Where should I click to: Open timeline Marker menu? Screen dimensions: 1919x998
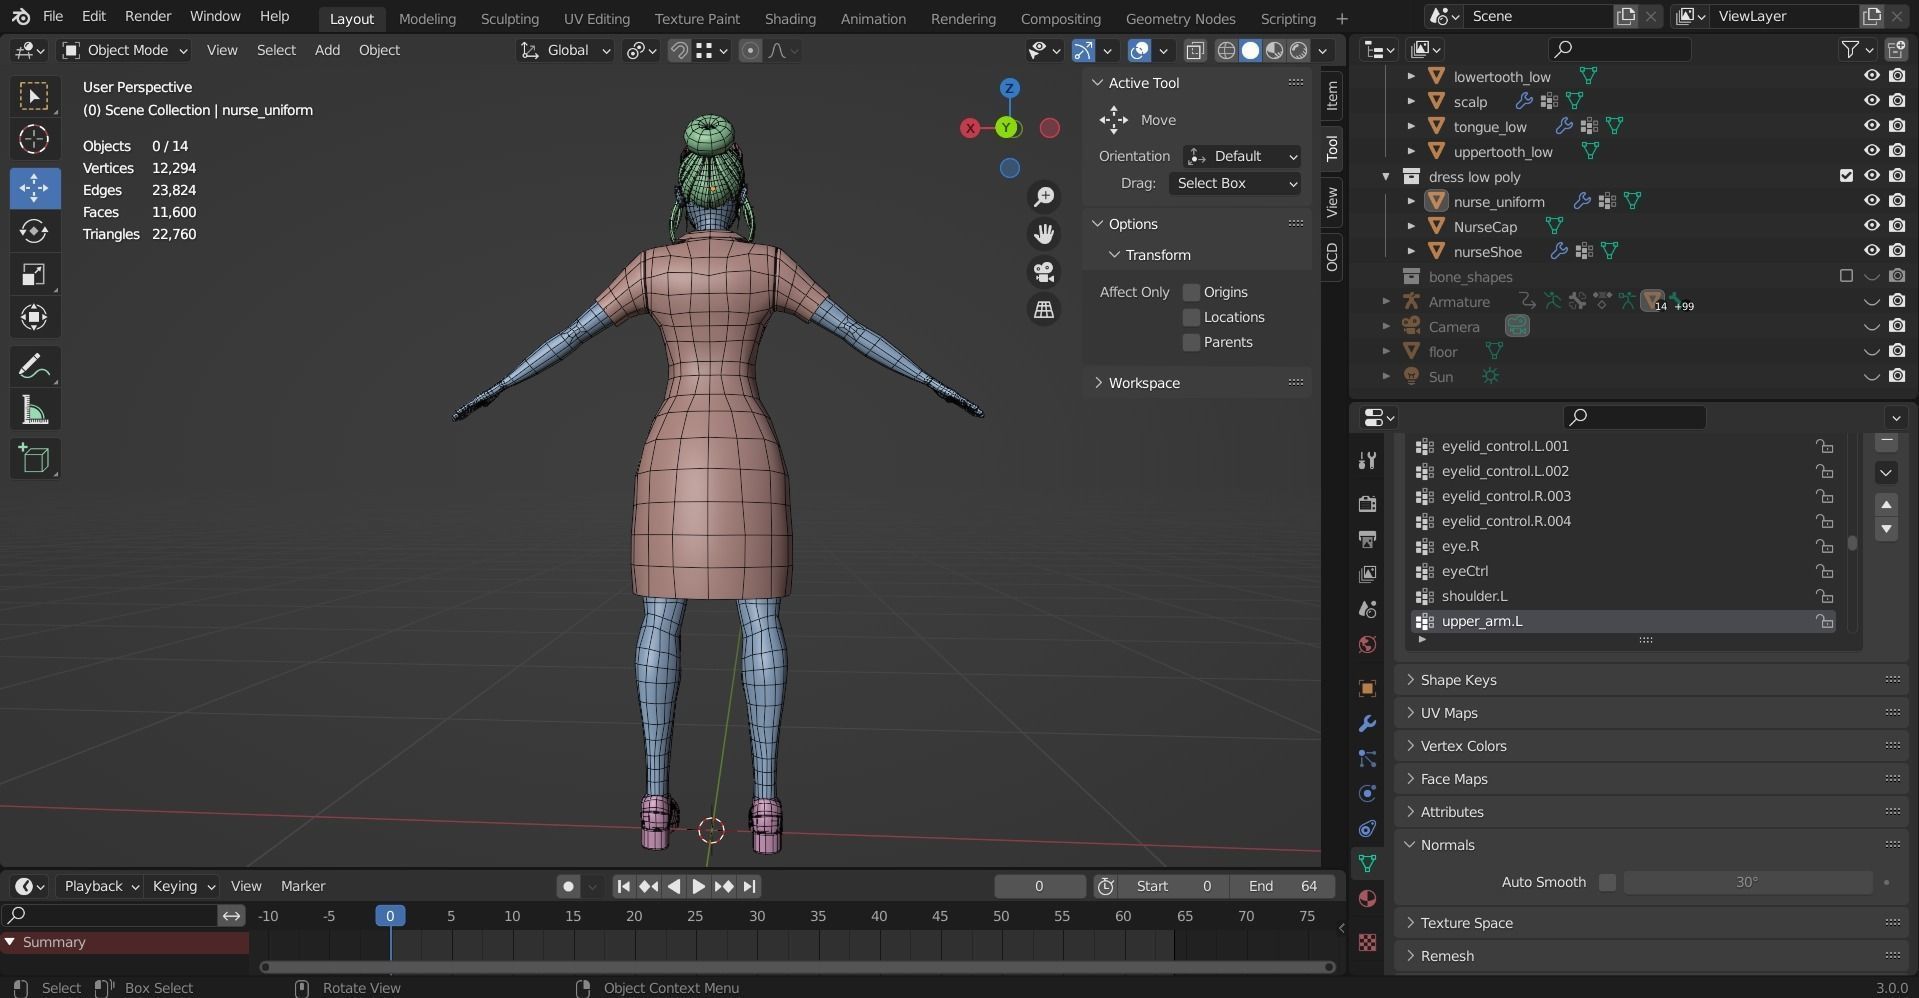[x=303, y=886]
